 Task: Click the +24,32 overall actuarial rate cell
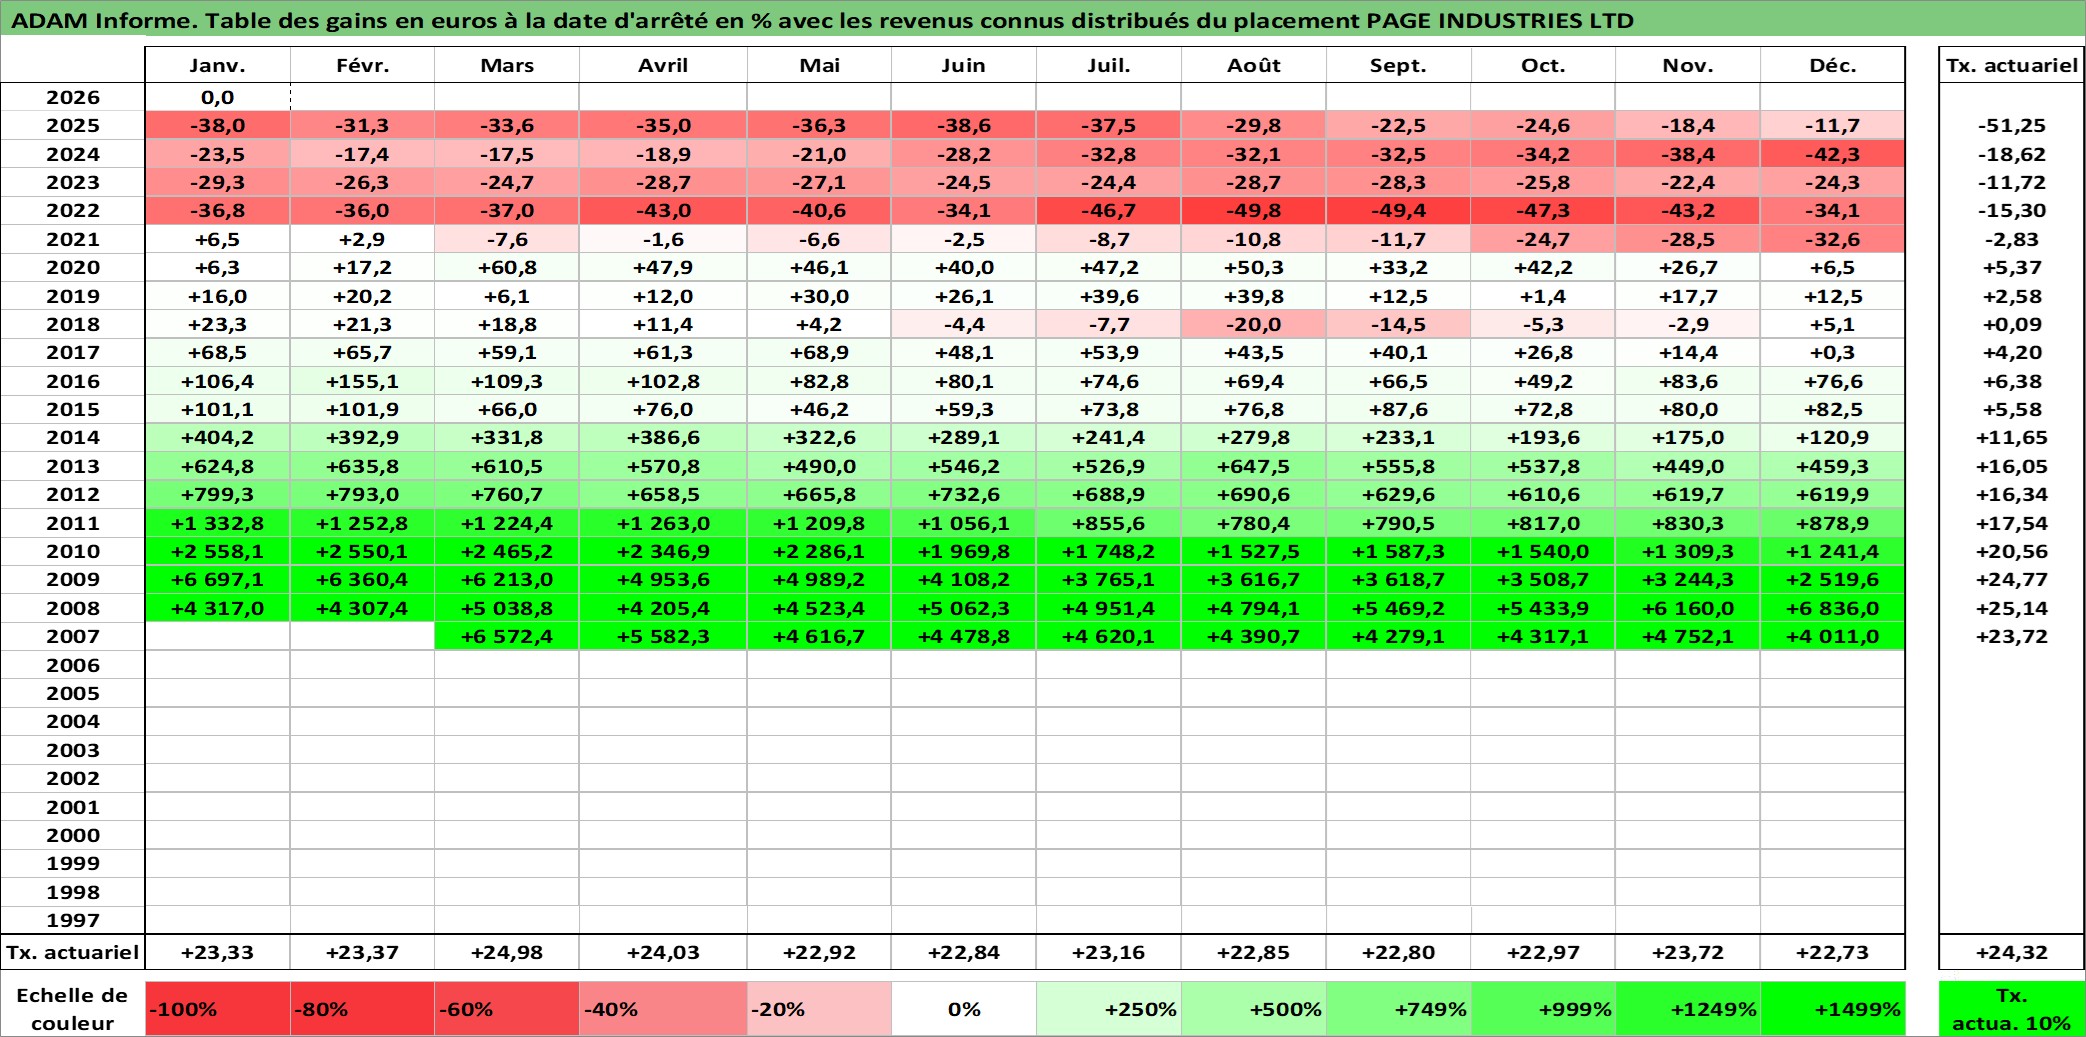(2012, 952)
